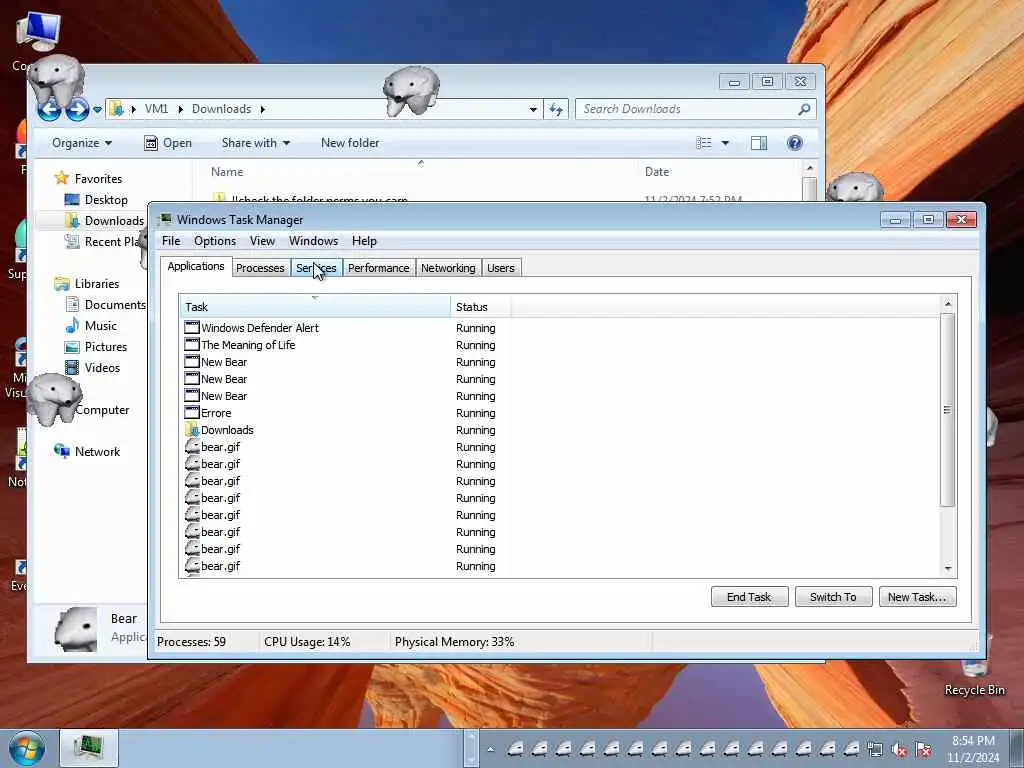Open the Help menu in Task Manager
1024x768 pixels.
click(364, 241)
